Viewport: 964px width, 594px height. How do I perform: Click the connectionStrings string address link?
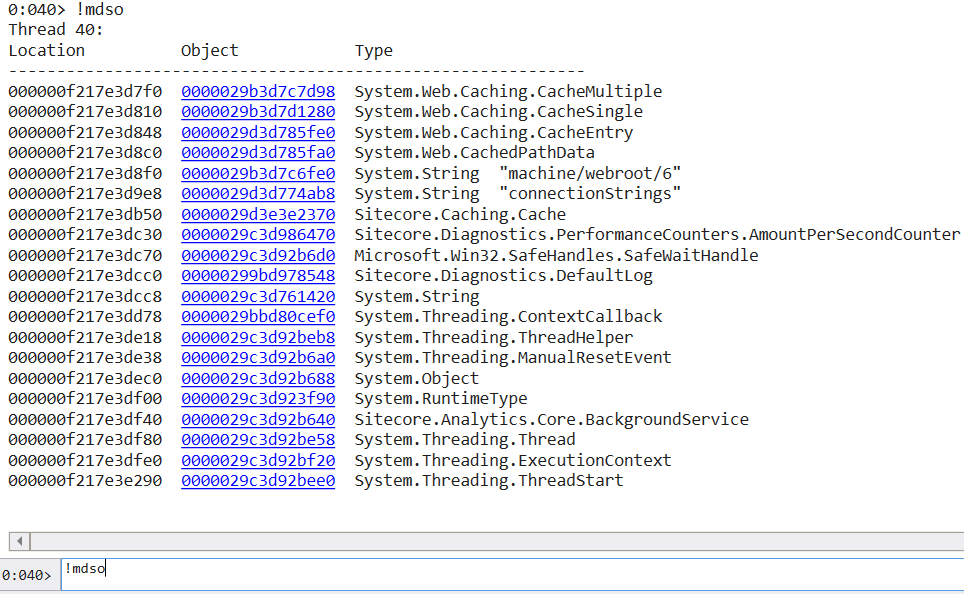point(258,193)
